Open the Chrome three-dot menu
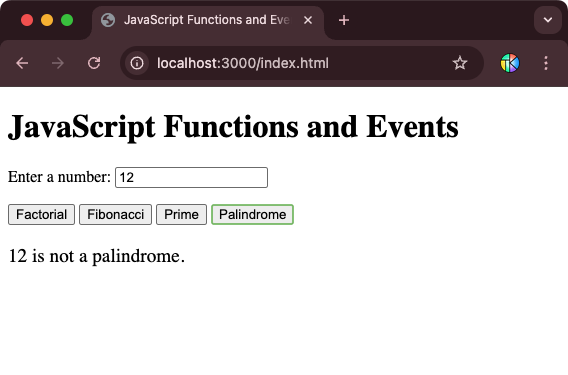568x375 pixels. pyautogui.click(x=546, y=63)
